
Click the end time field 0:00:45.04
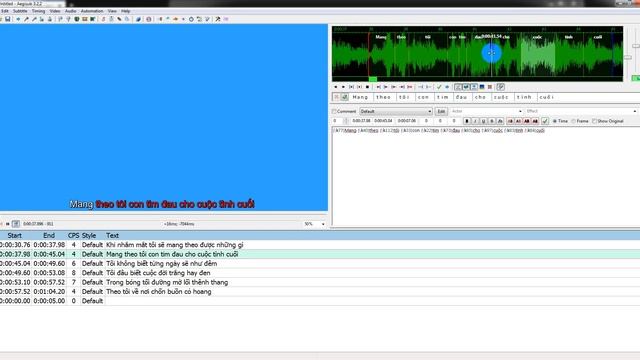383,121
